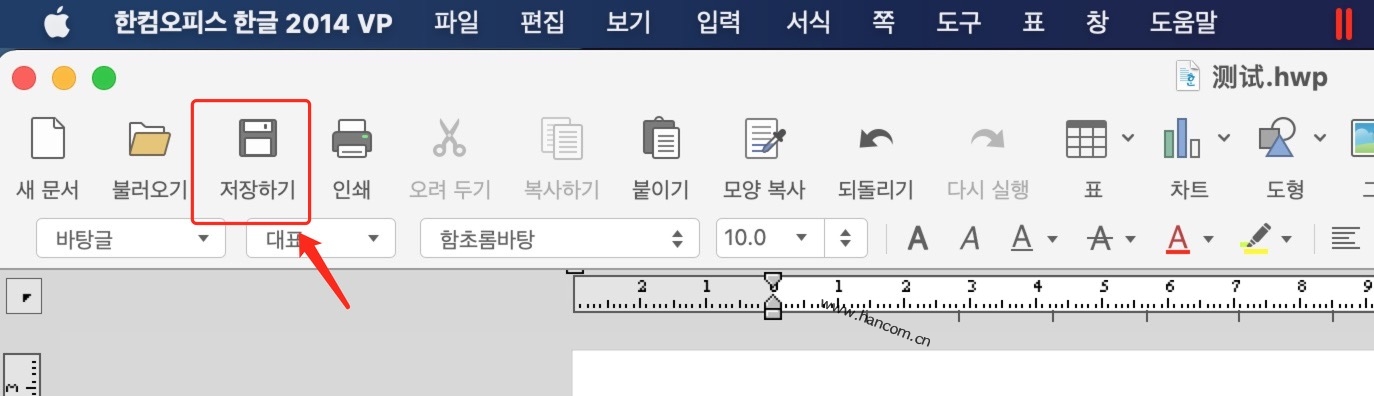Save document using 저장하기 floppy icon

pos(257,138)
